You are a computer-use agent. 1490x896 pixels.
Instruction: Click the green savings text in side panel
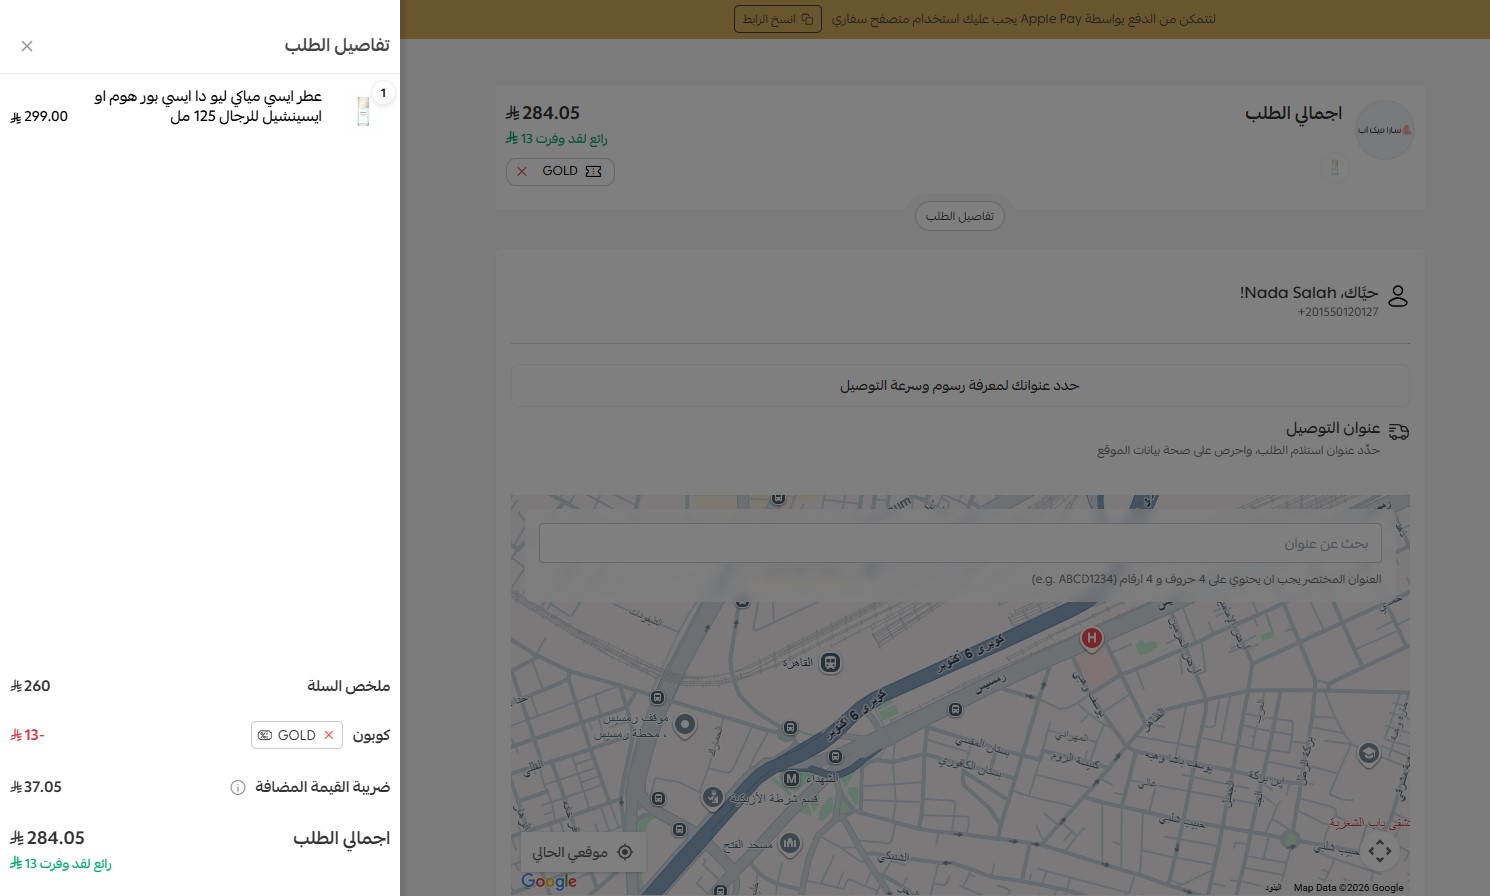pyautogui.click(x=61, y=864)
